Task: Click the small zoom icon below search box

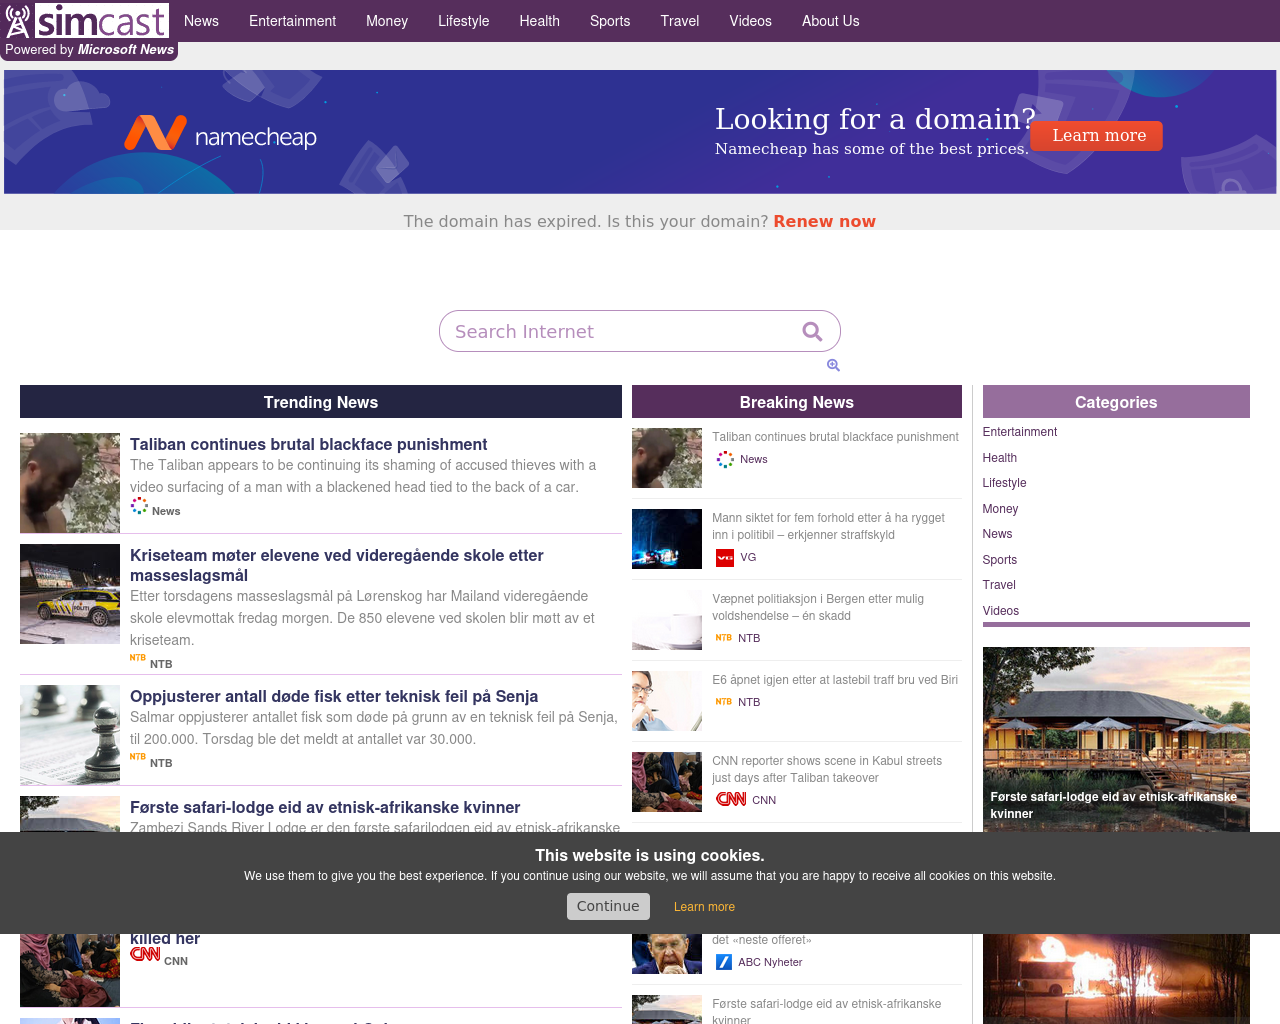Action: click(833, 365)
